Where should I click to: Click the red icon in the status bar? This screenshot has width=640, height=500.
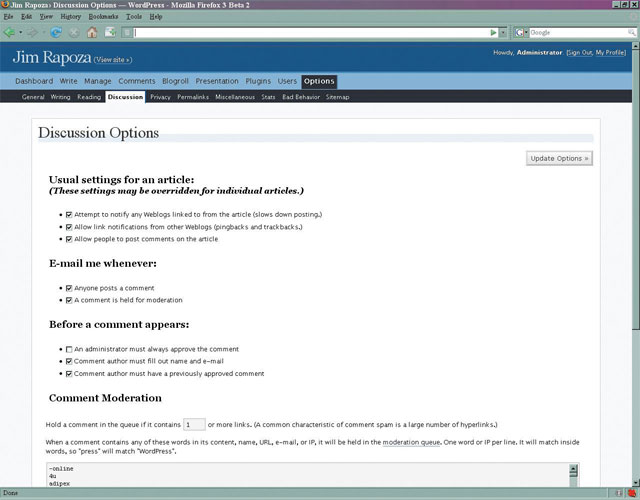pos(632,493)
